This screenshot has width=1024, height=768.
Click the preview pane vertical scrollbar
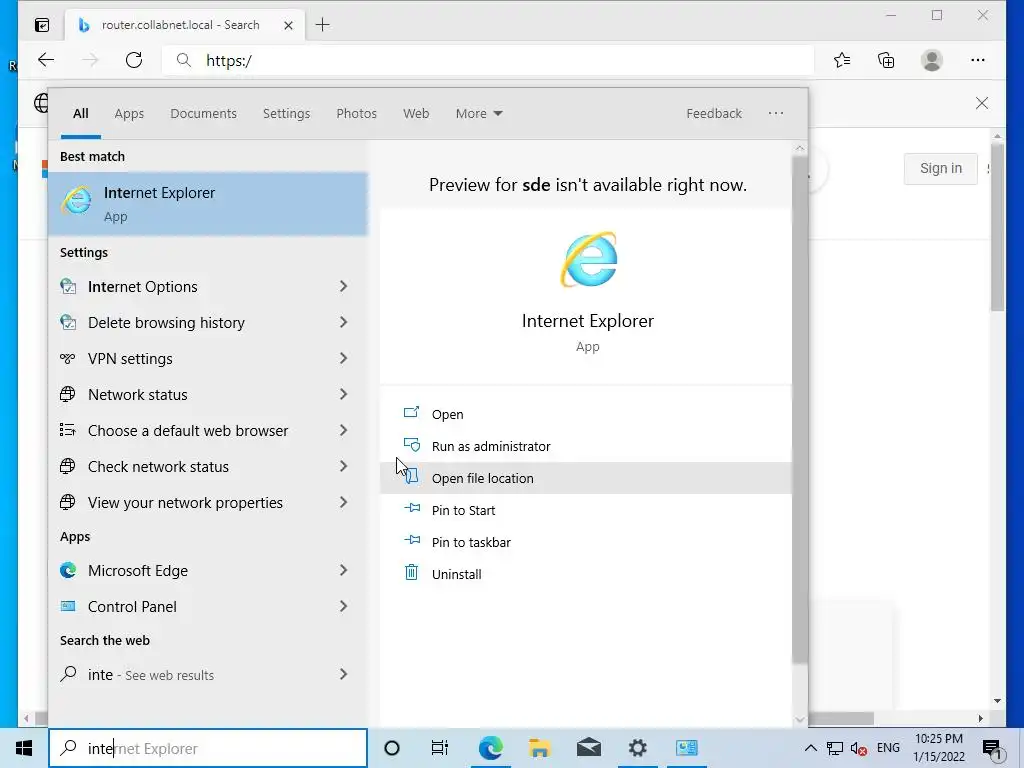click(799, 410)
